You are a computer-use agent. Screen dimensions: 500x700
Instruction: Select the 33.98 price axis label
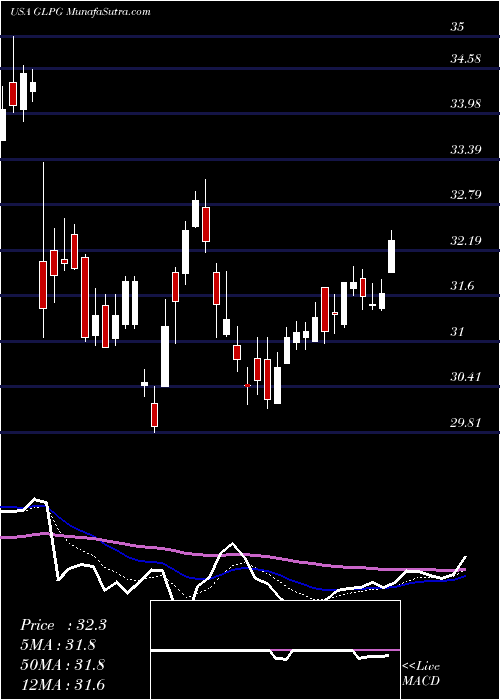coord(466,104)
